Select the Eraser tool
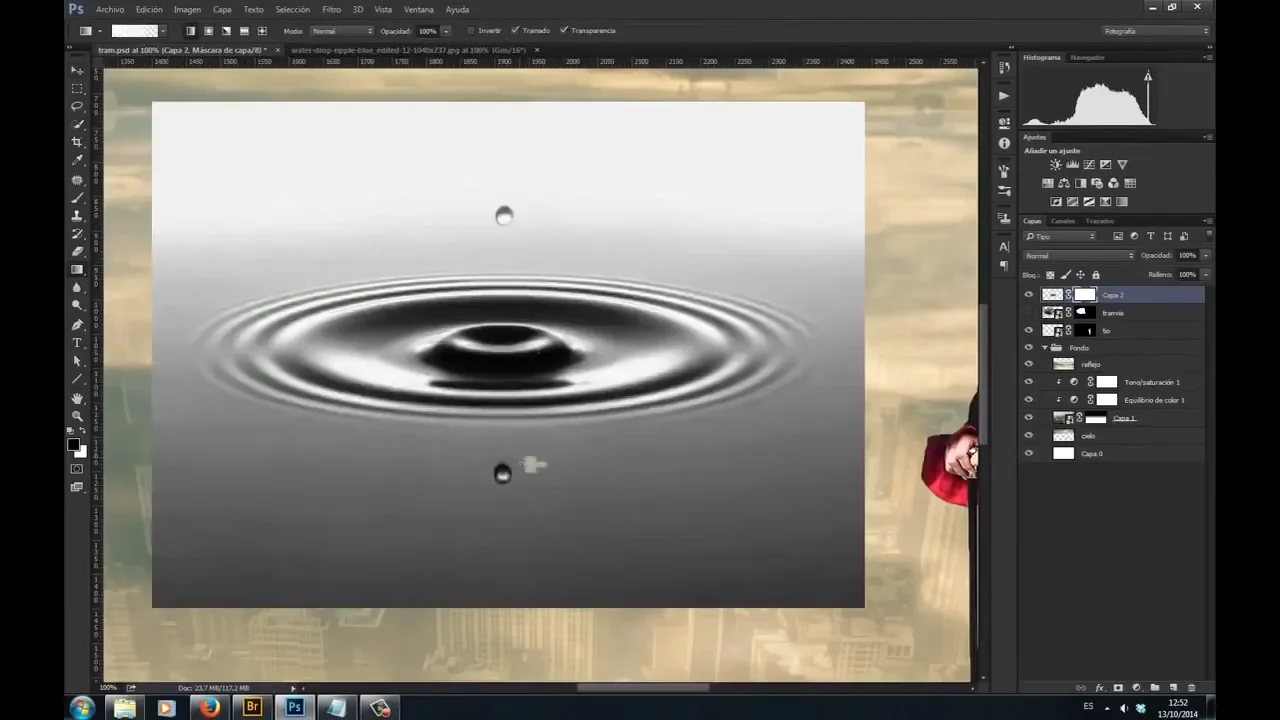Viewport: 1280px width, 720px height. point(77,252)
